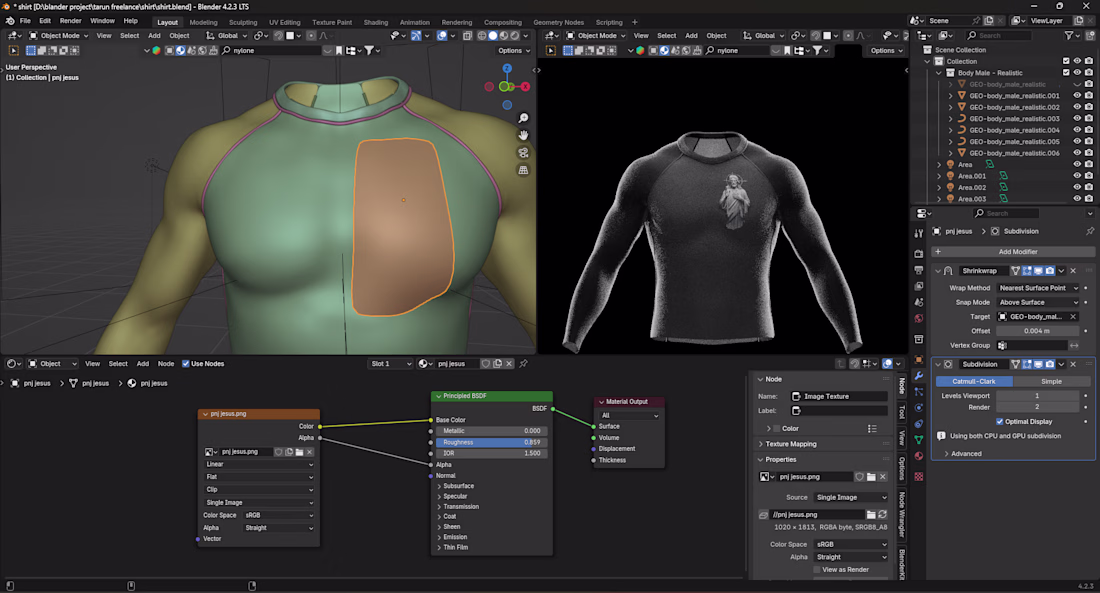
Task: Remove the Shrinkwrap modifier with its X icon
Action: (x=1073, y=271)
